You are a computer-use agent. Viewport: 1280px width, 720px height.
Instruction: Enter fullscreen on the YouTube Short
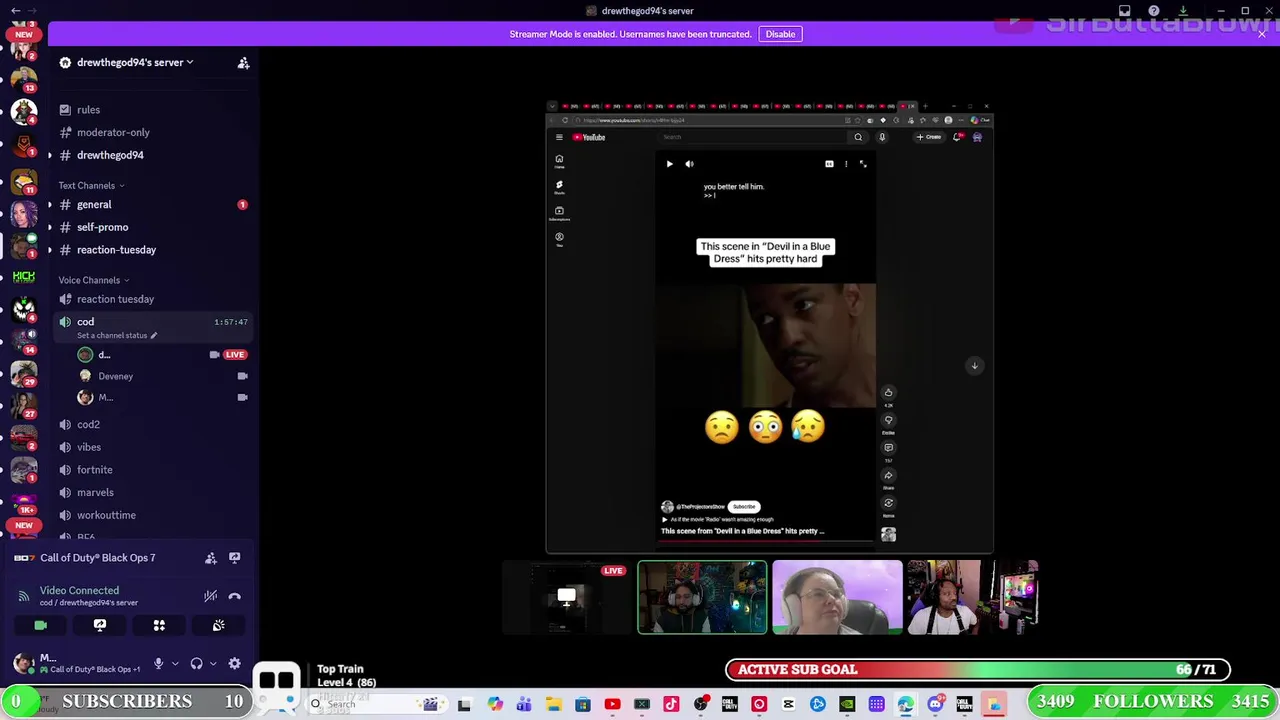pos(863,164)
